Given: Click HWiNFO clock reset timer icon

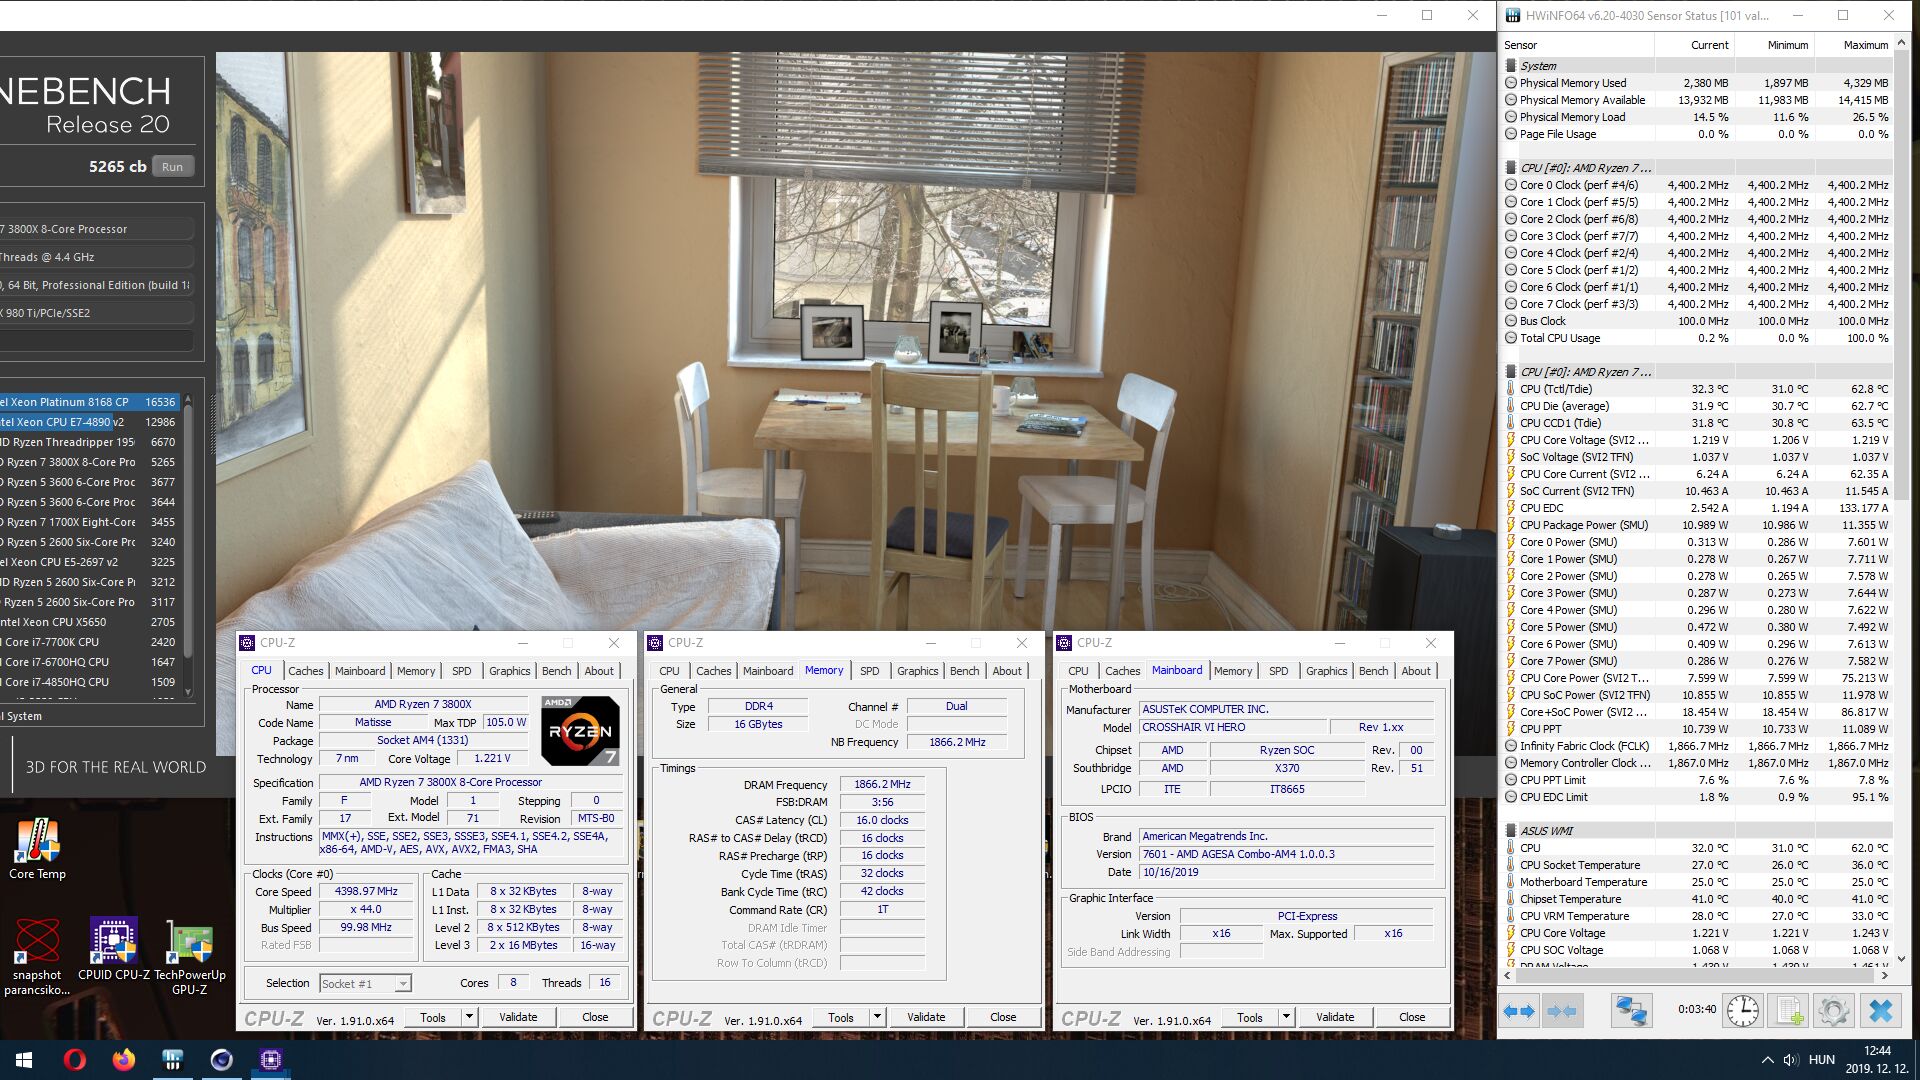Looking at the screenshot, I should [x=1742, y=1011].
